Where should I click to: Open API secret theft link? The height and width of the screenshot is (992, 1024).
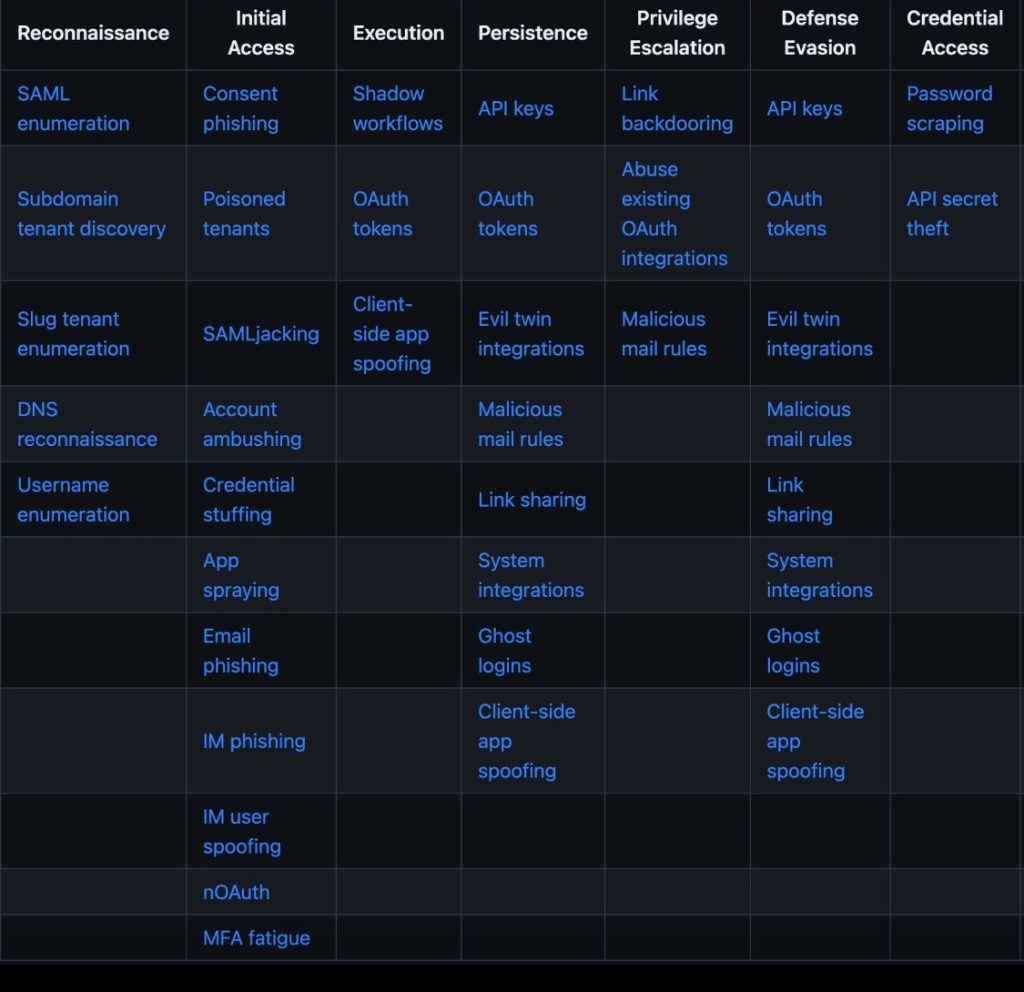click(x=952, y=214)
